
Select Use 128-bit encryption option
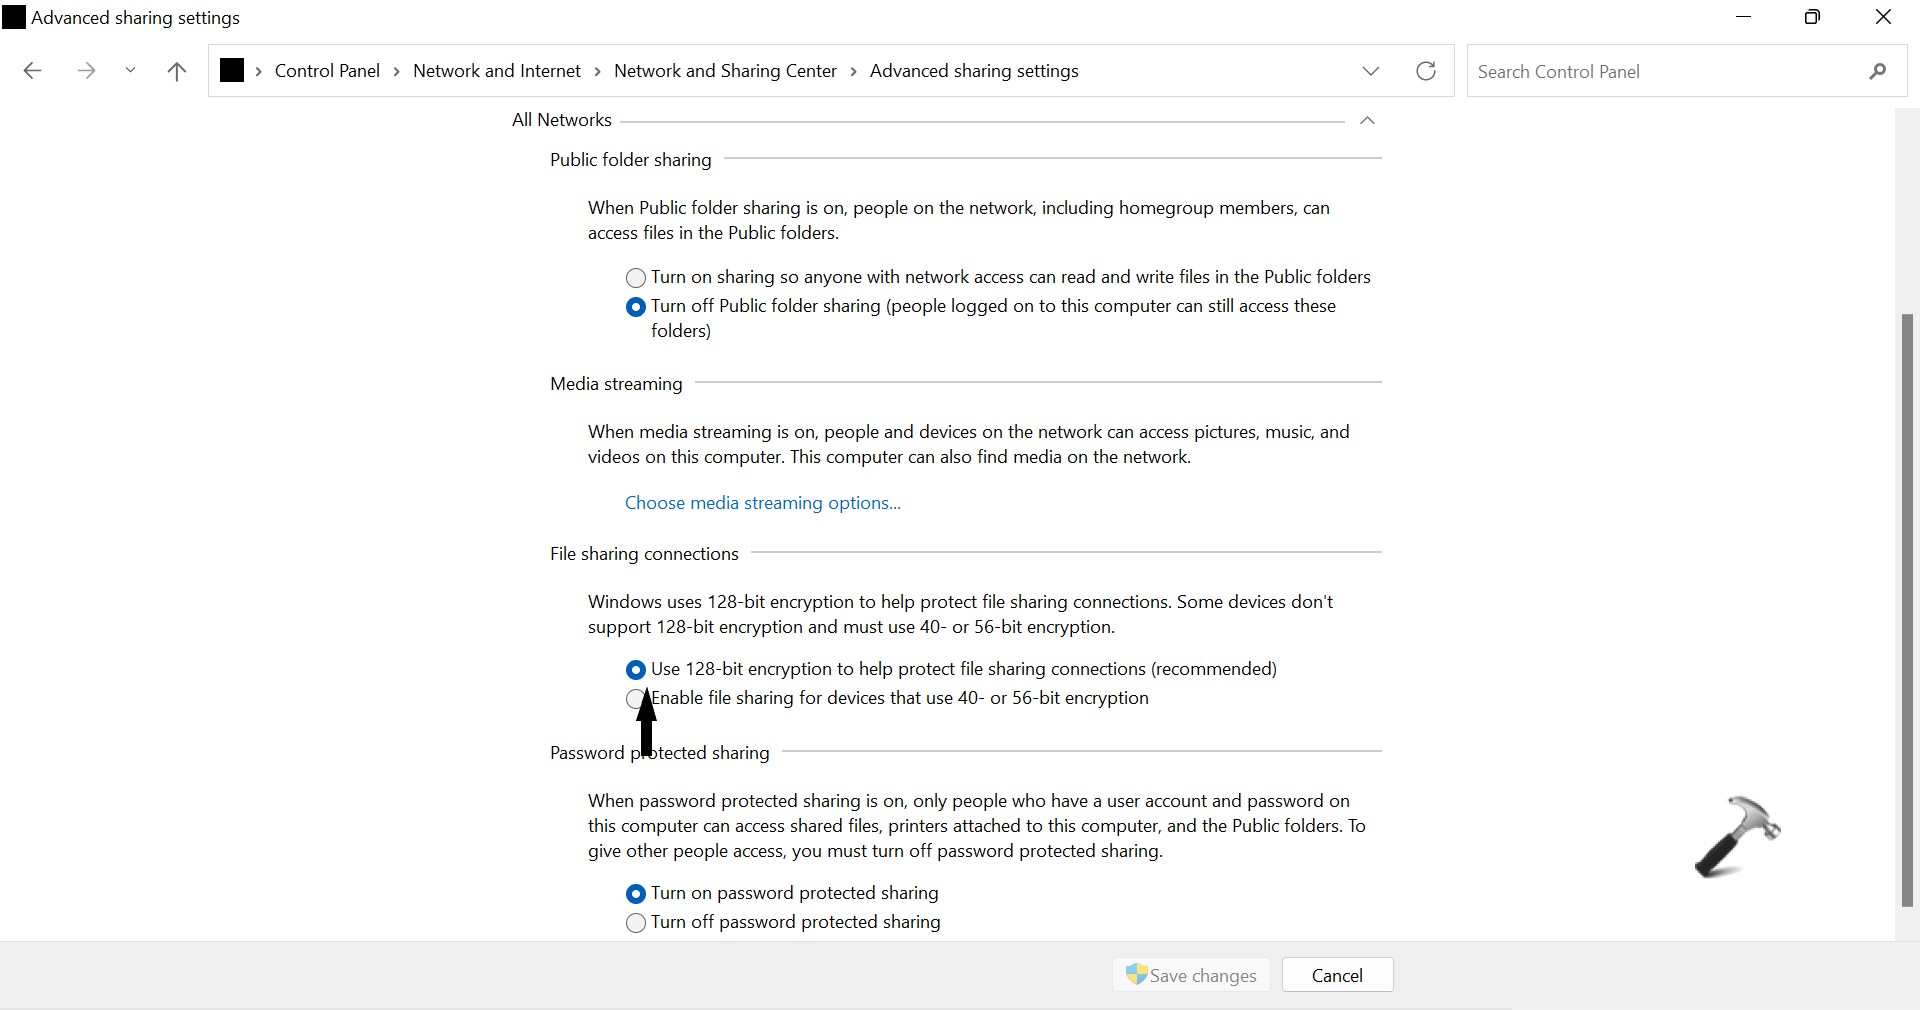point(635,670)
